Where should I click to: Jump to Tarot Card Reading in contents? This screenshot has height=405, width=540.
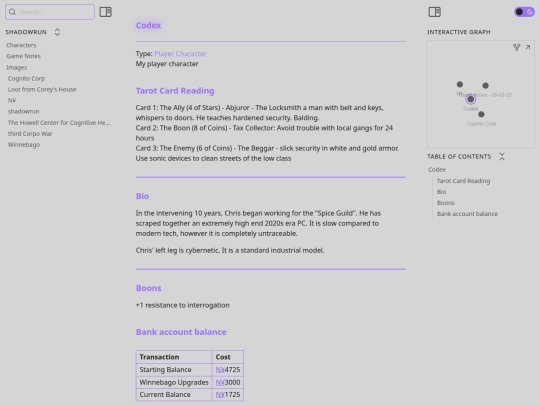click(x=463, y=181)
